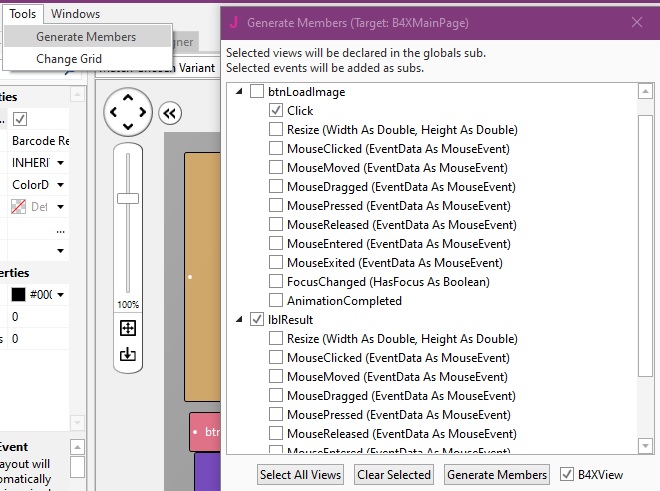Toggle the B4XView checkbox
The width and height of the screenshot is (660, 491).
pyautogui.click(x=568, y=474)
